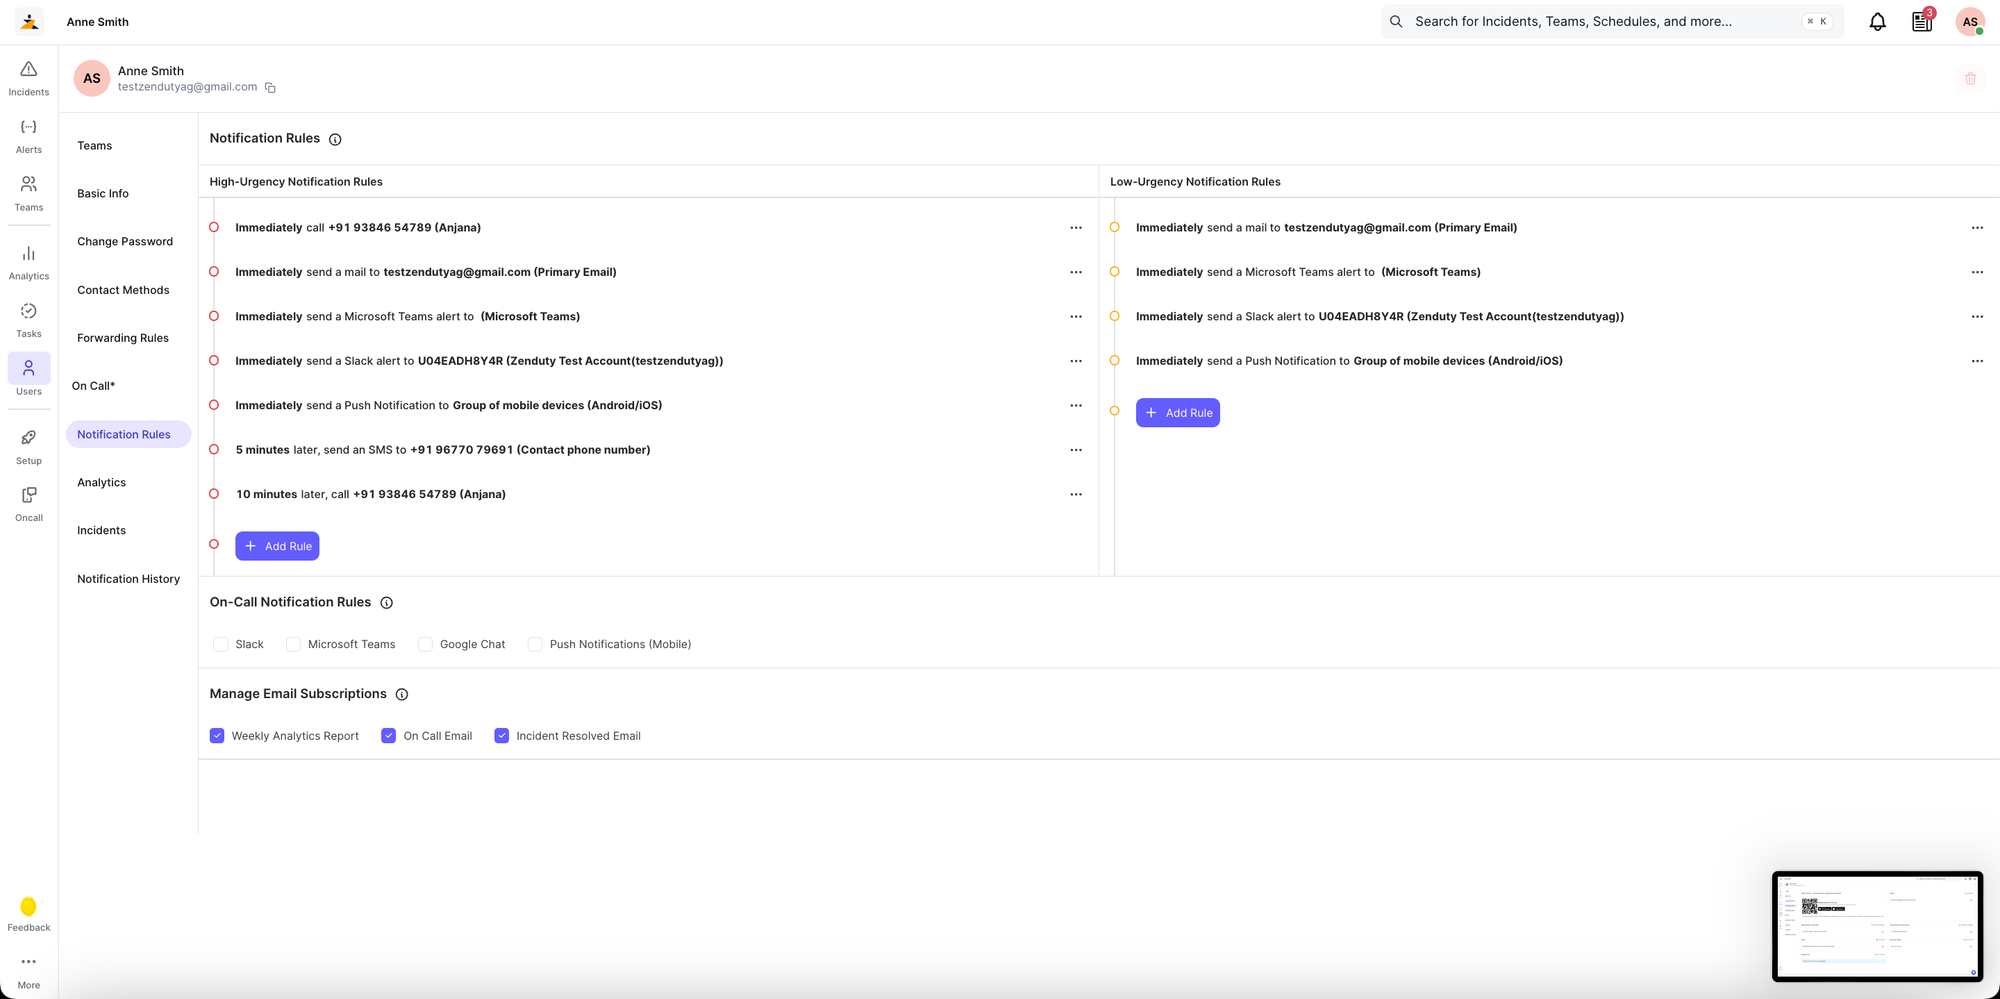Click the orange timeline marker beside low-urgency Primary Email rule

(x=1114, y=228)
